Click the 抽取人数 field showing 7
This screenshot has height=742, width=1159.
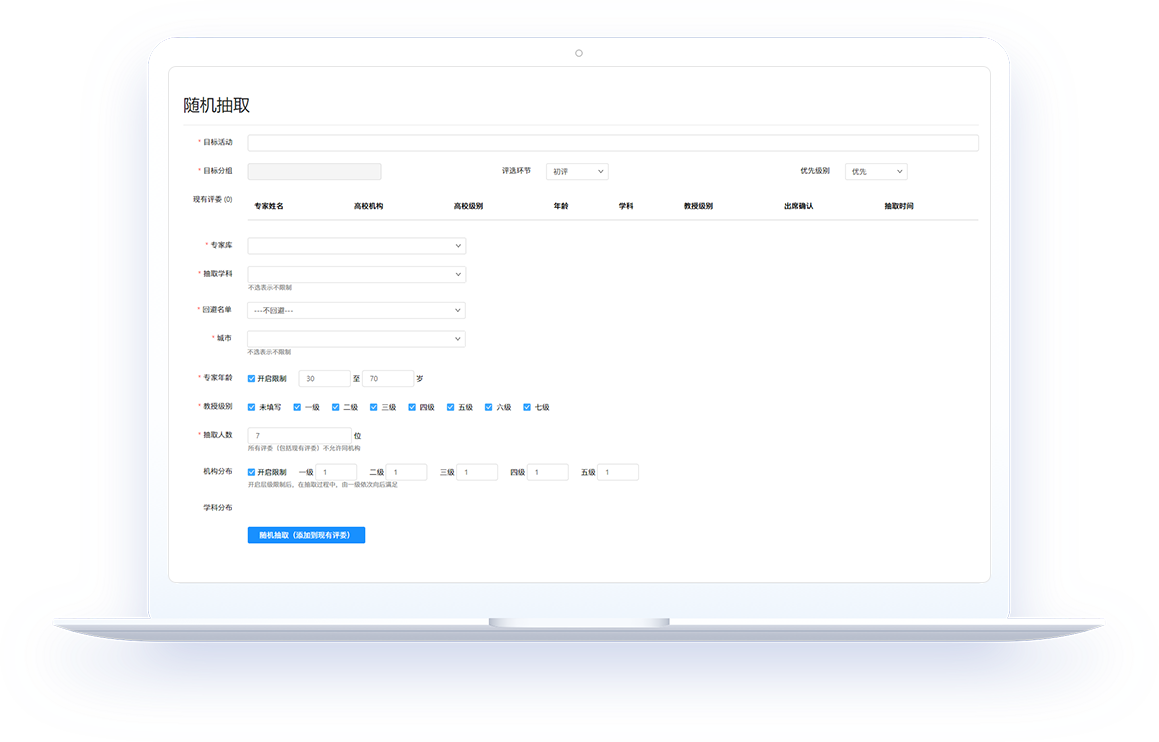(299, 436)
